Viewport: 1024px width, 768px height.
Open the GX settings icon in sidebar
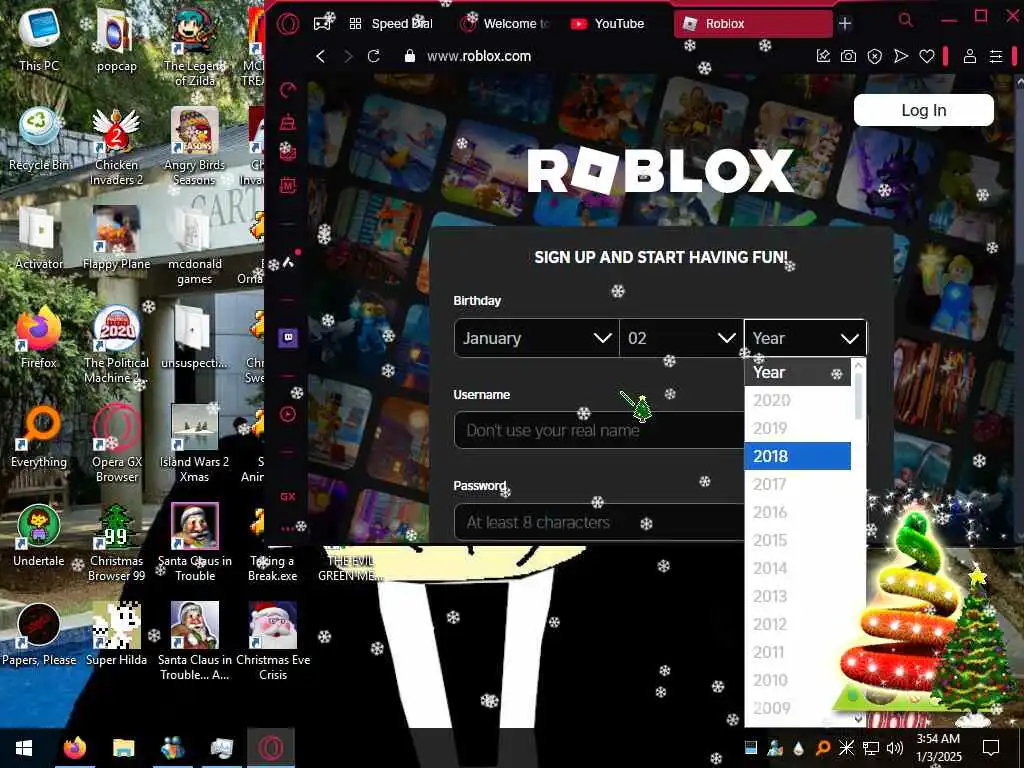click(287, 496)
